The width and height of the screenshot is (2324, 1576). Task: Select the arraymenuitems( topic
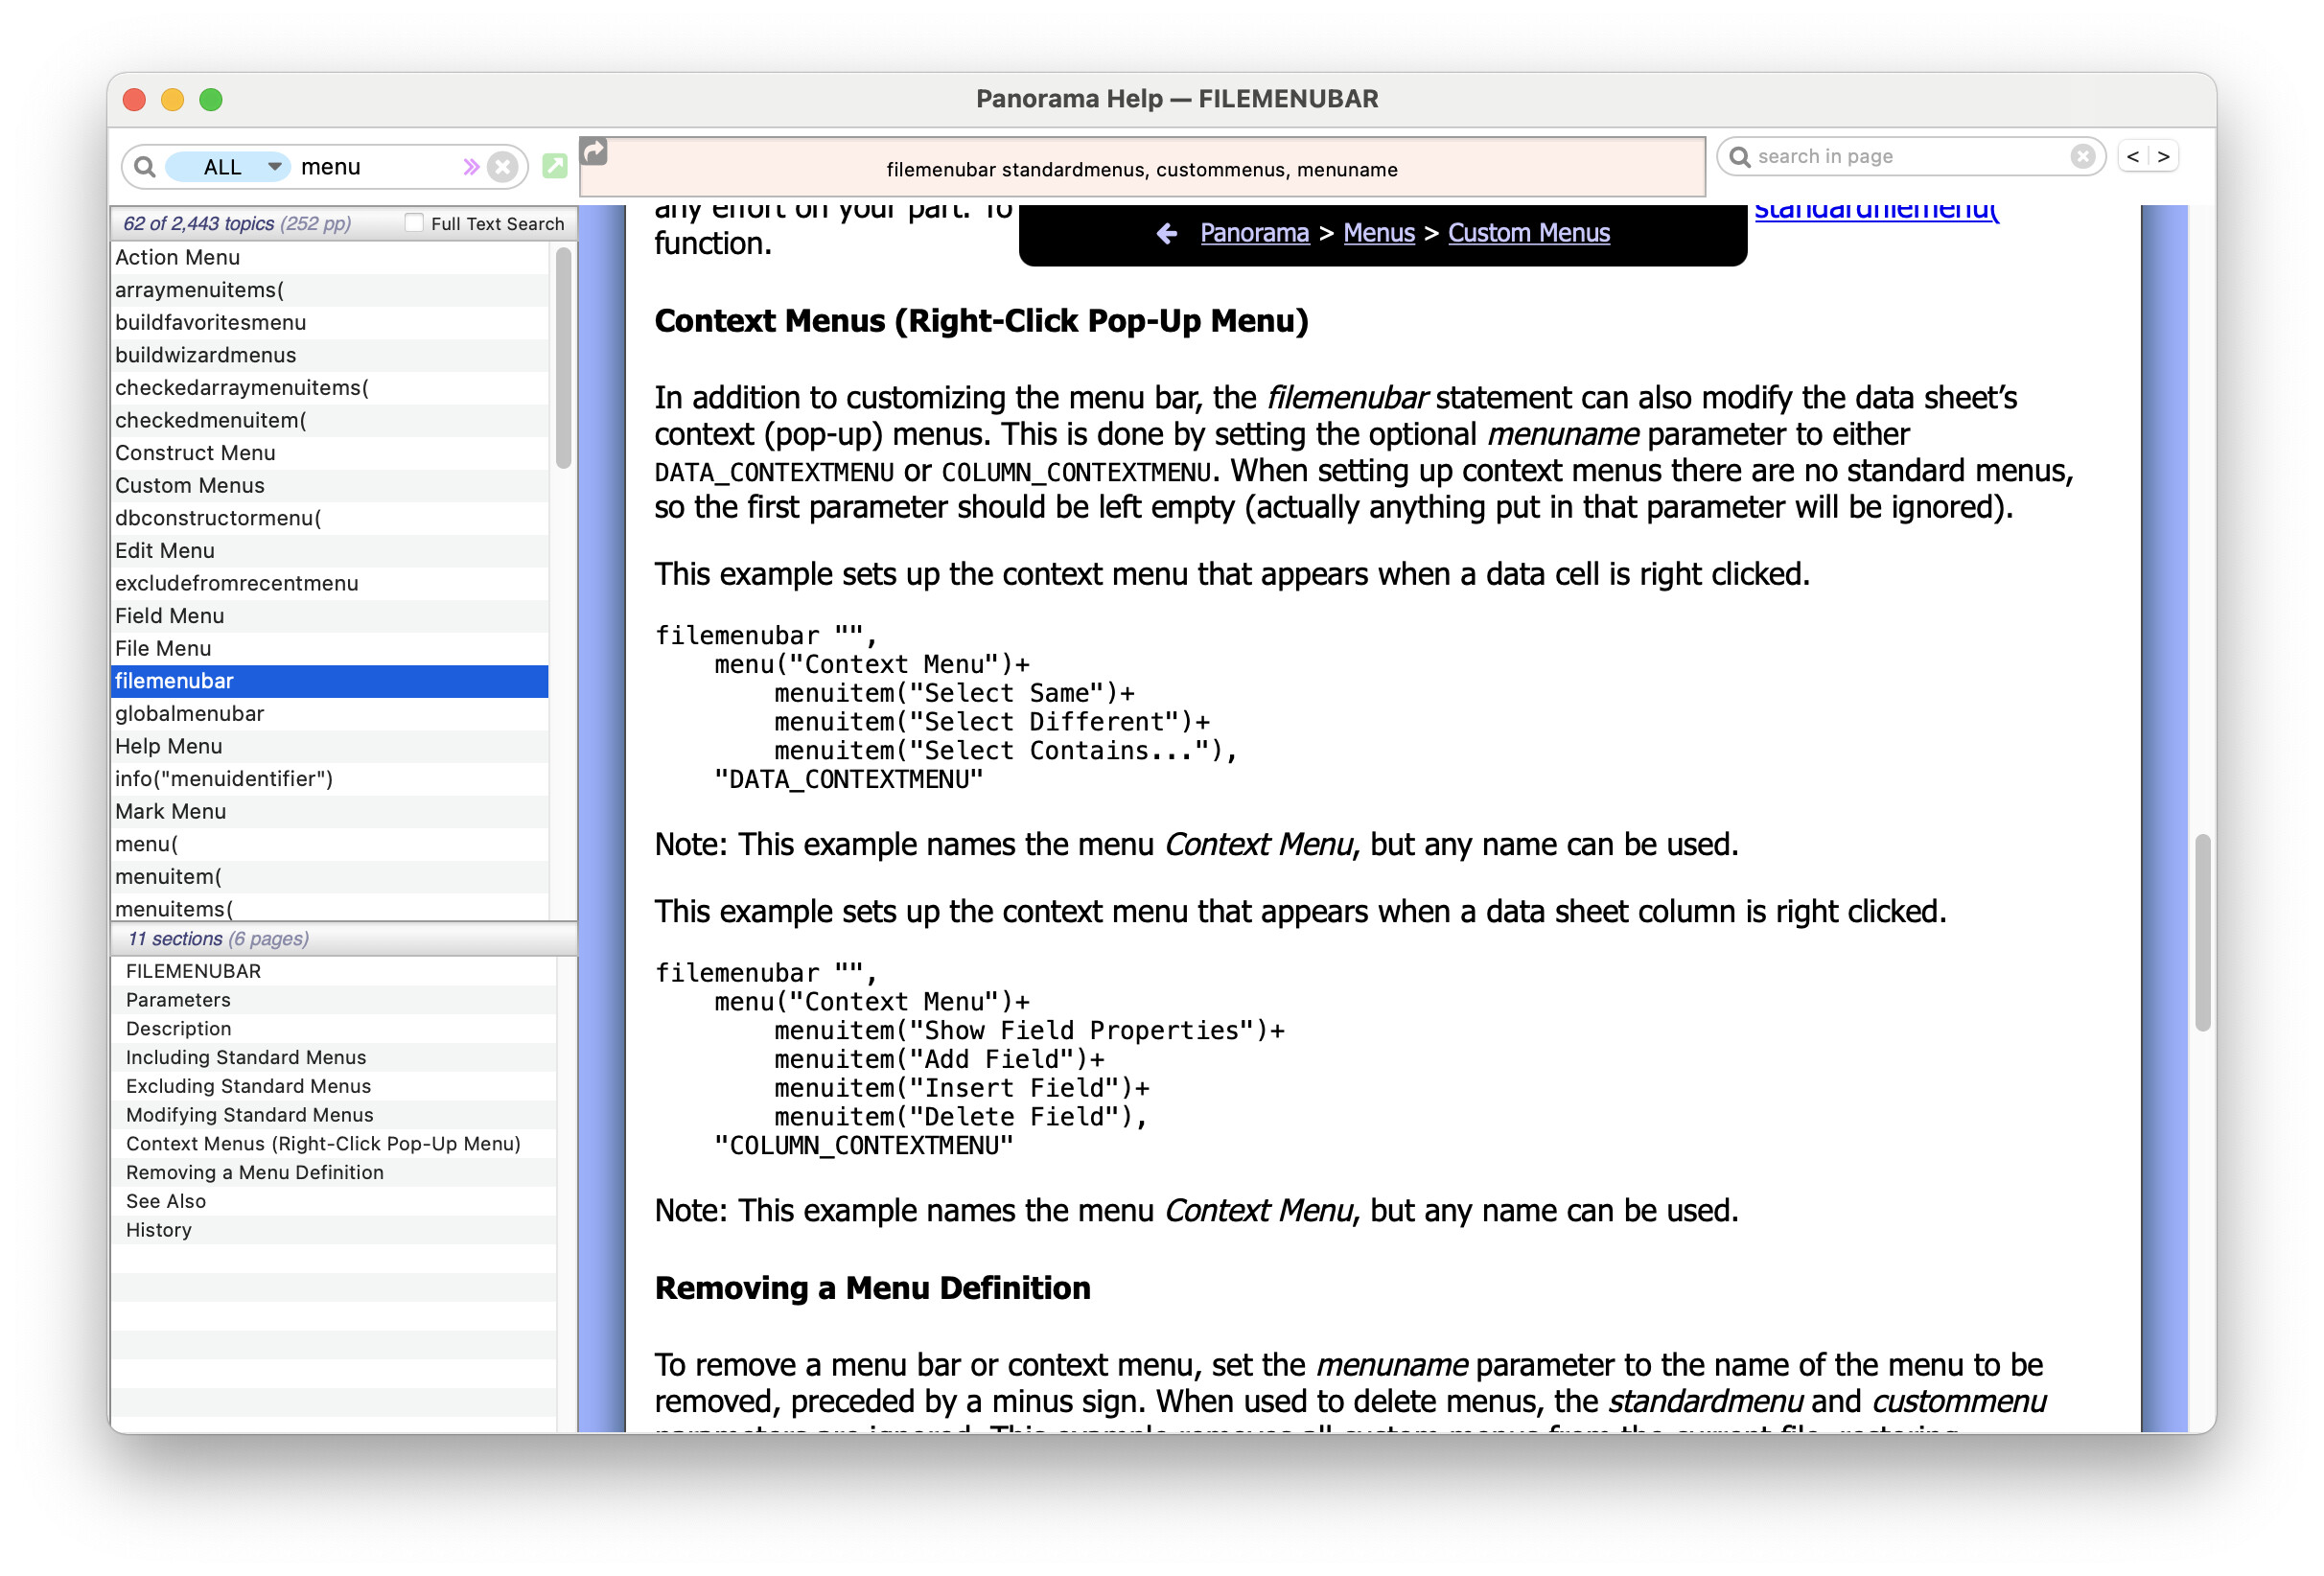329,290
